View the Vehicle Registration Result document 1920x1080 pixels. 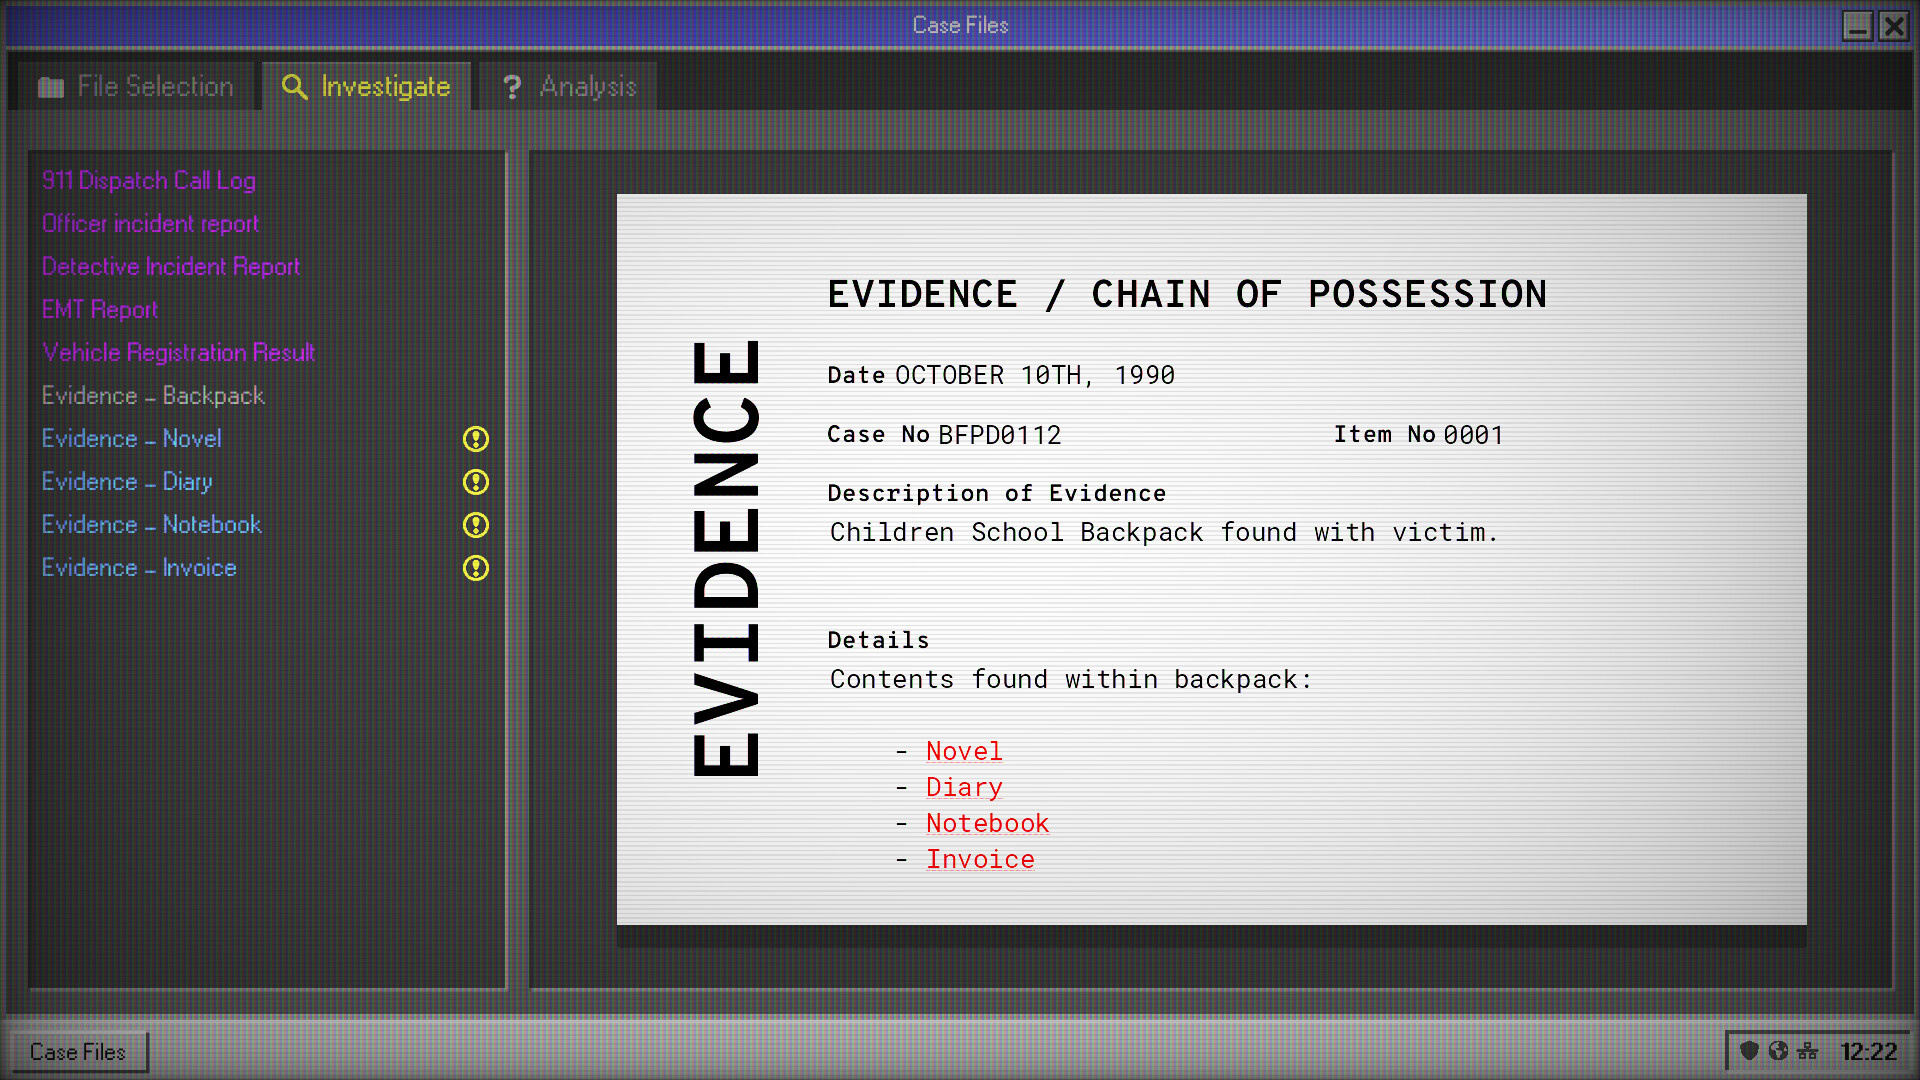[178, 353]
